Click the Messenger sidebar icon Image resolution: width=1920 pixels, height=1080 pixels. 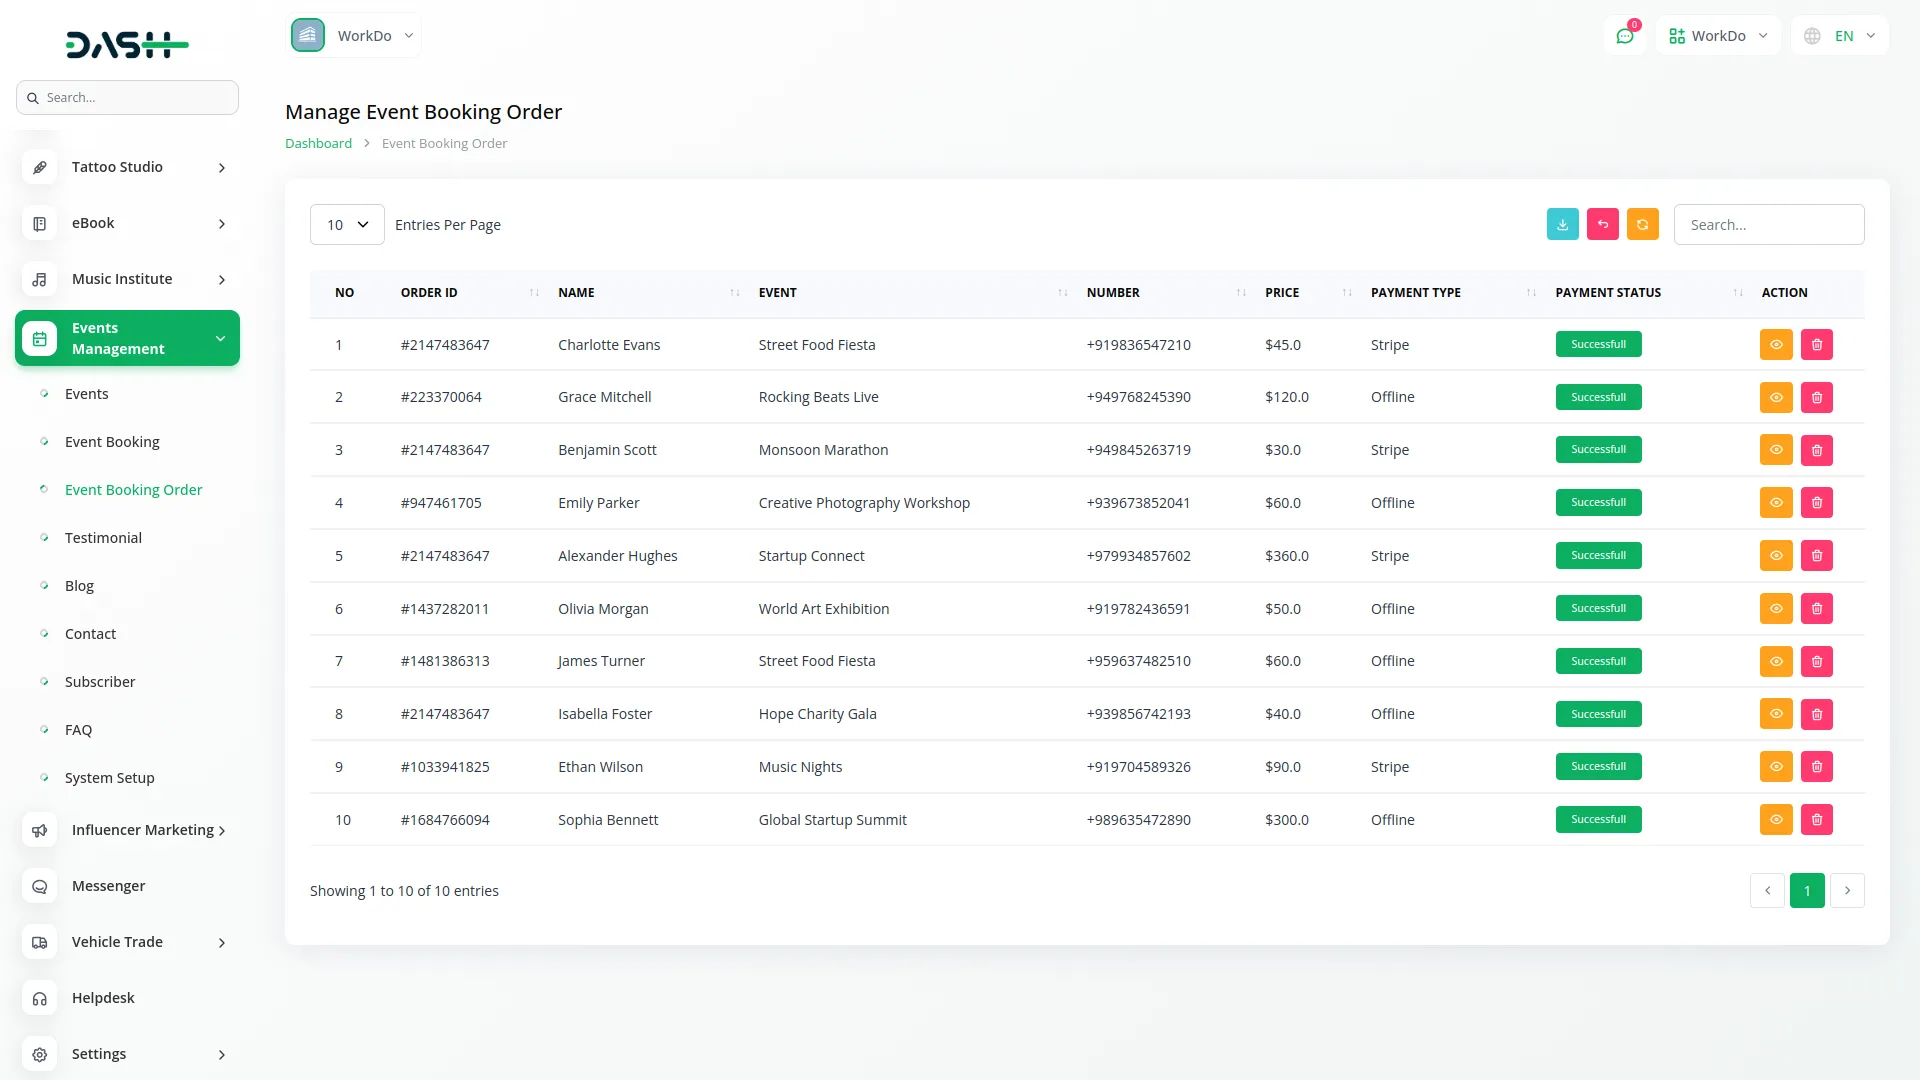[40, 886]
